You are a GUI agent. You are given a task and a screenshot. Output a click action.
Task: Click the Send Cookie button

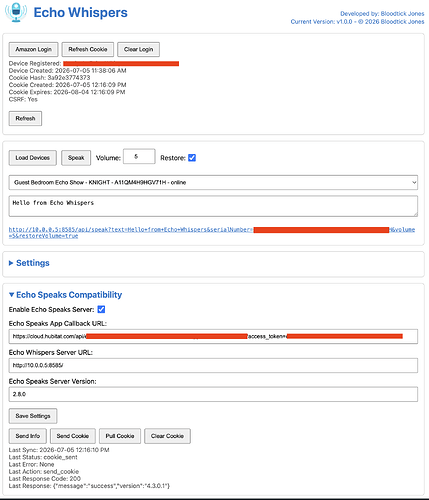pos(73,436)
